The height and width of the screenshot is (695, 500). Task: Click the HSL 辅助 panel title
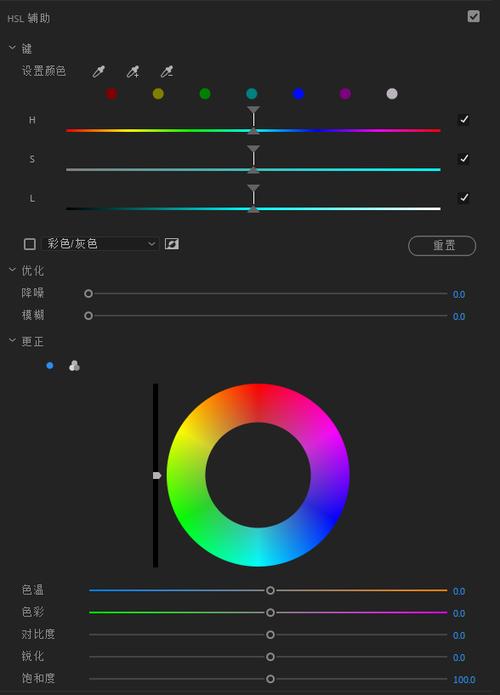point(29,18)
